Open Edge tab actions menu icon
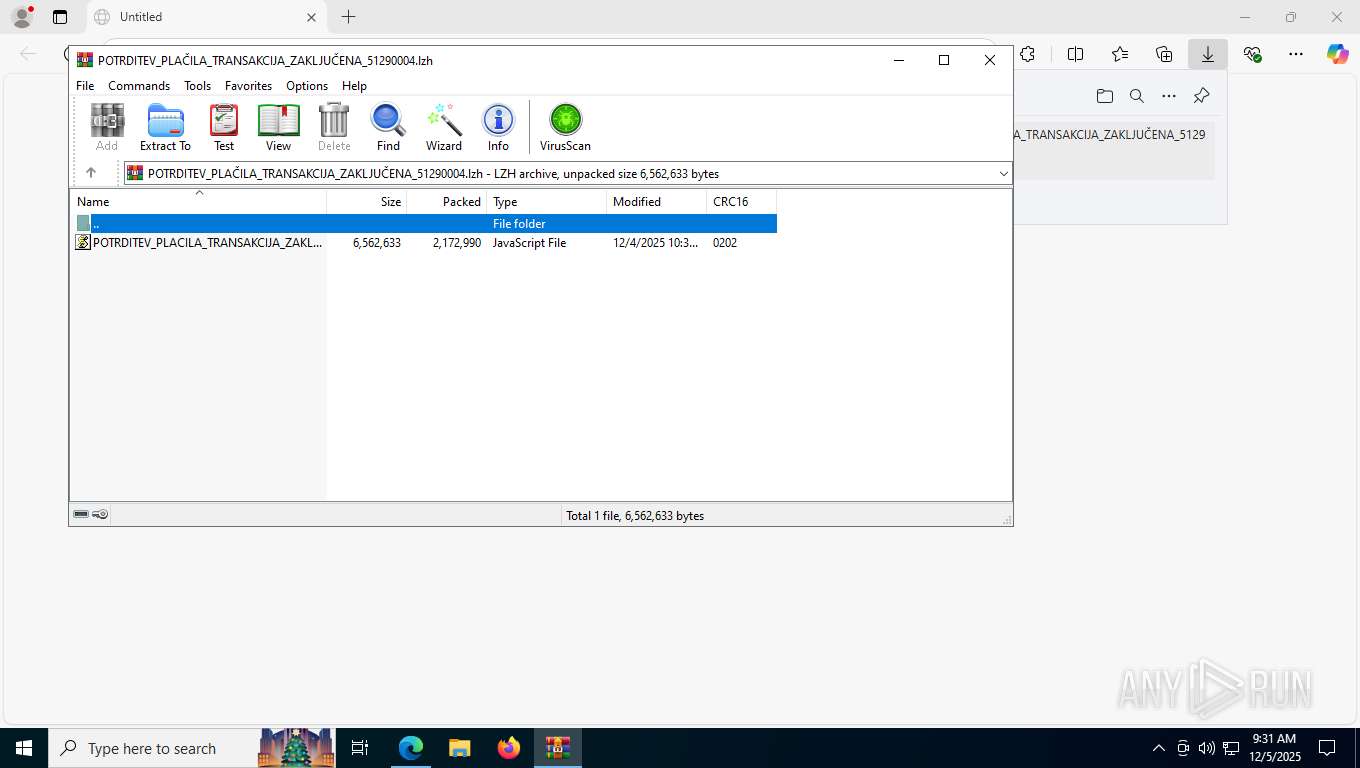 (x=60, y=17)
